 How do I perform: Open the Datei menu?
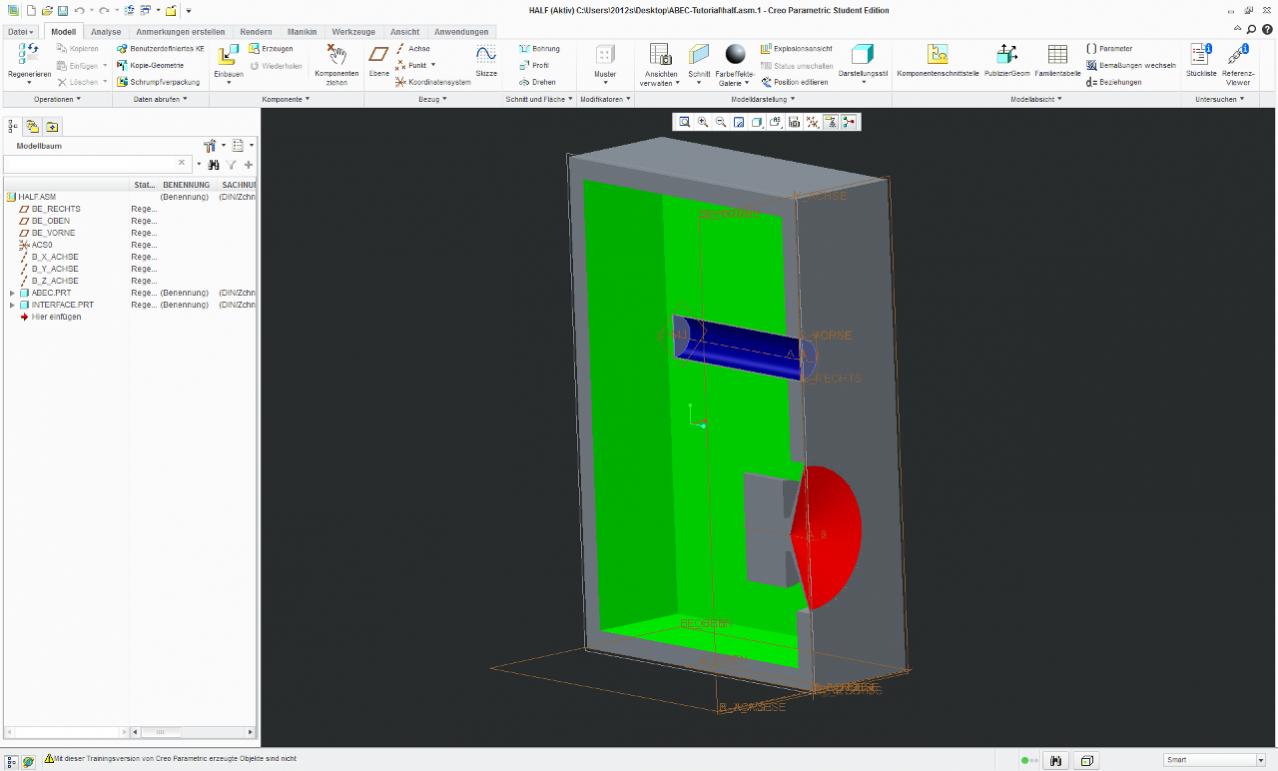[x=20, y=32]
